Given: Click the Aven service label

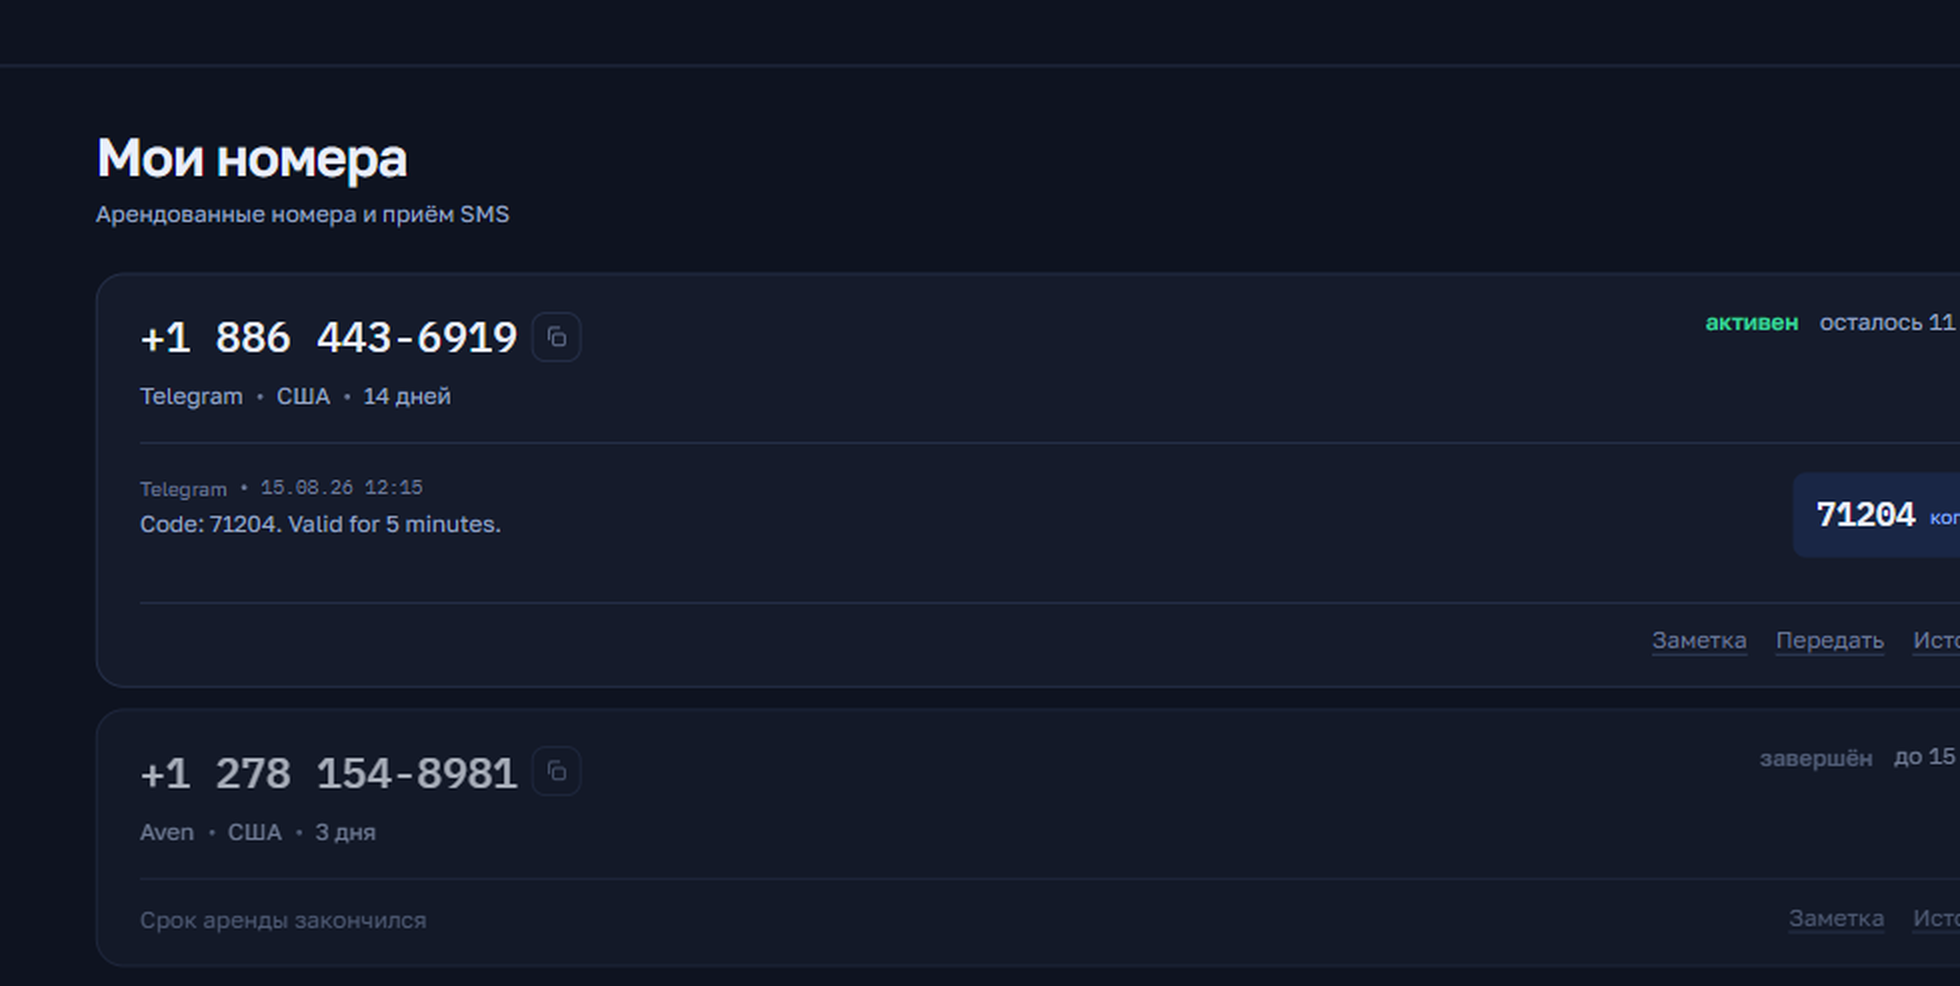Looking at the screenshot, I should [167, 832].
